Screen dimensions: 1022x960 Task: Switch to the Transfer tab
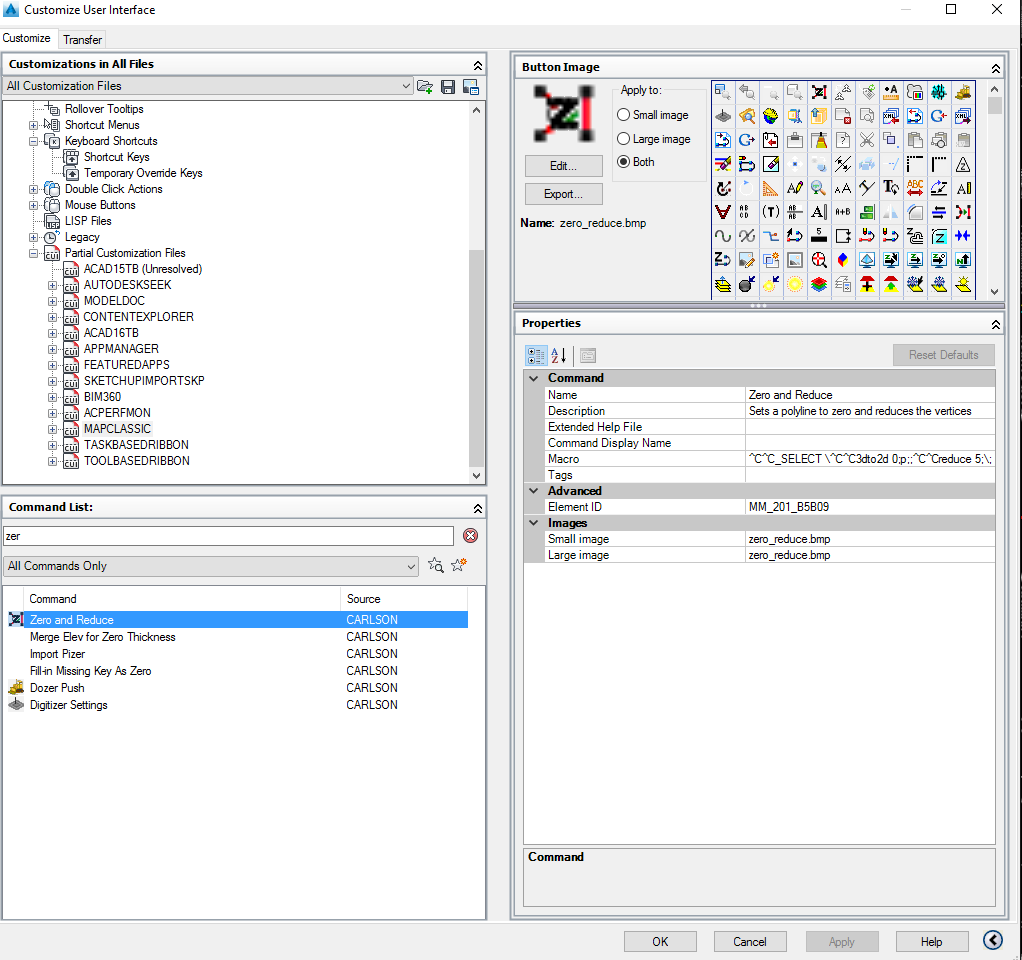tap(82, 39)
